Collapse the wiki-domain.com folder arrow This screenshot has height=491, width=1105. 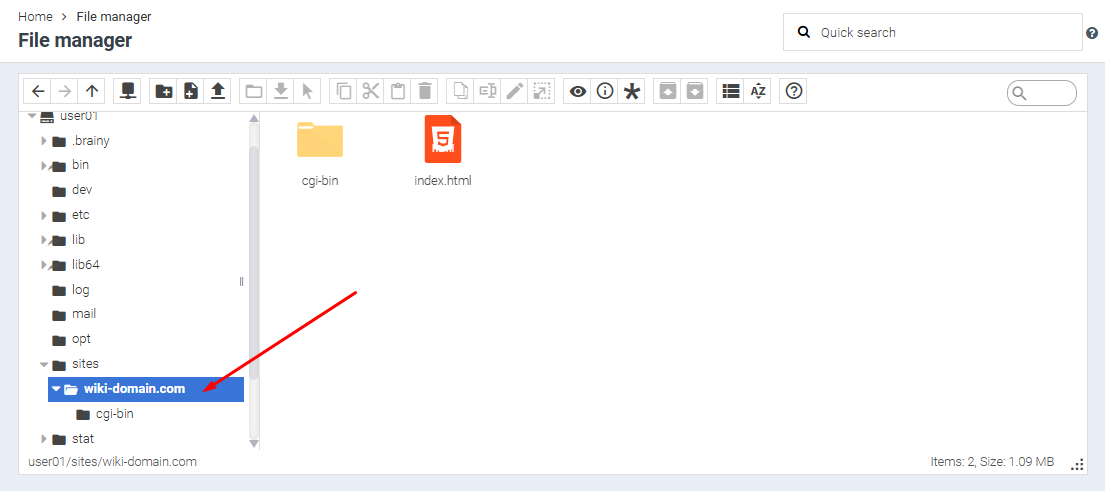[x=56, y=389]
